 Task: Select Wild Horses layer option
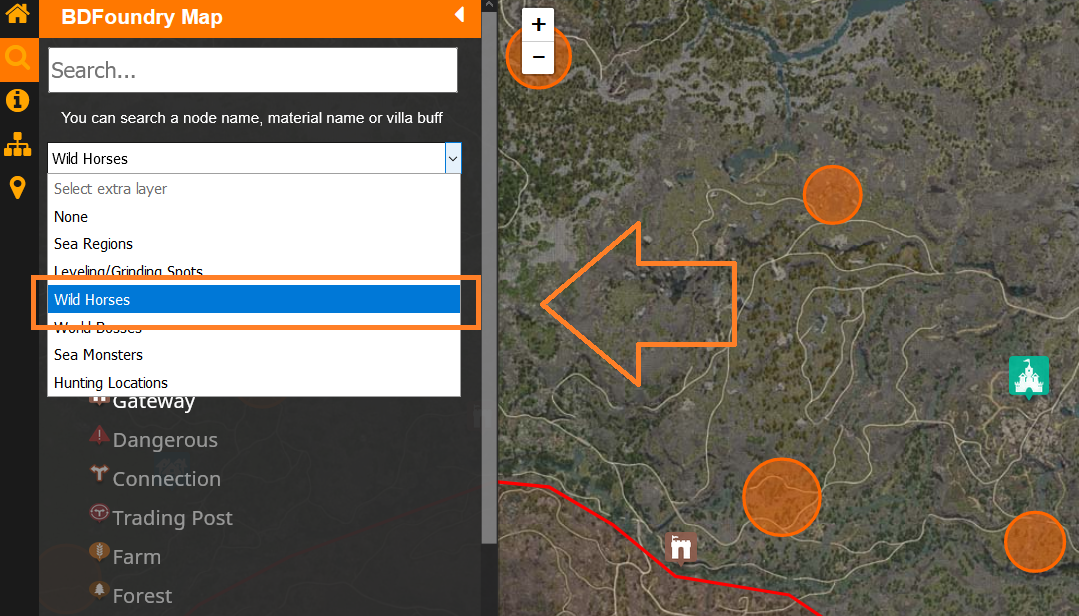coord(253,299)
